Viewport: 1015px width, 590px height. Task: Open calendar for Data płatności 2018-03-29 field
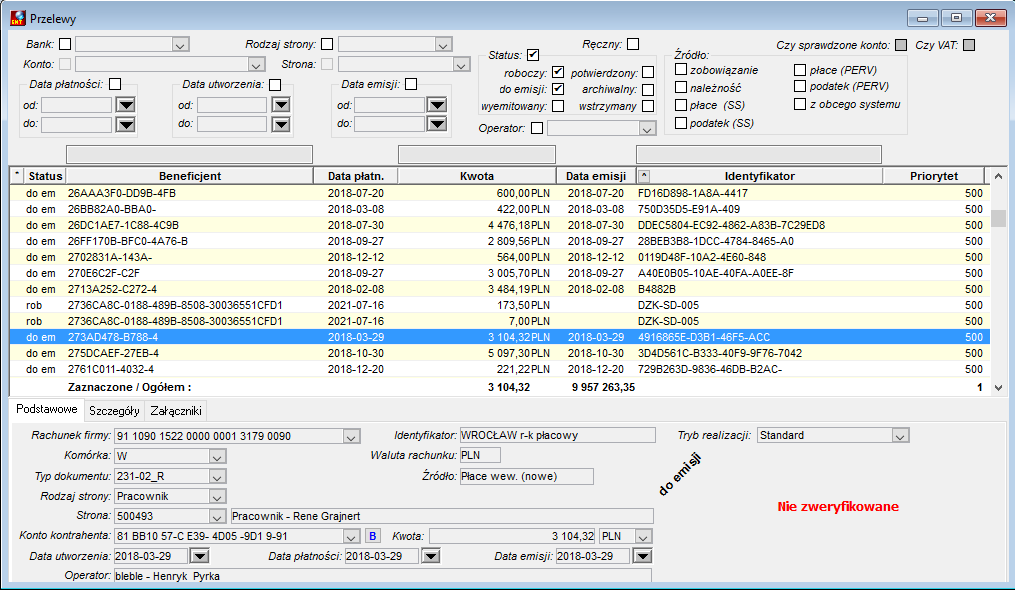tap(430, 556)
